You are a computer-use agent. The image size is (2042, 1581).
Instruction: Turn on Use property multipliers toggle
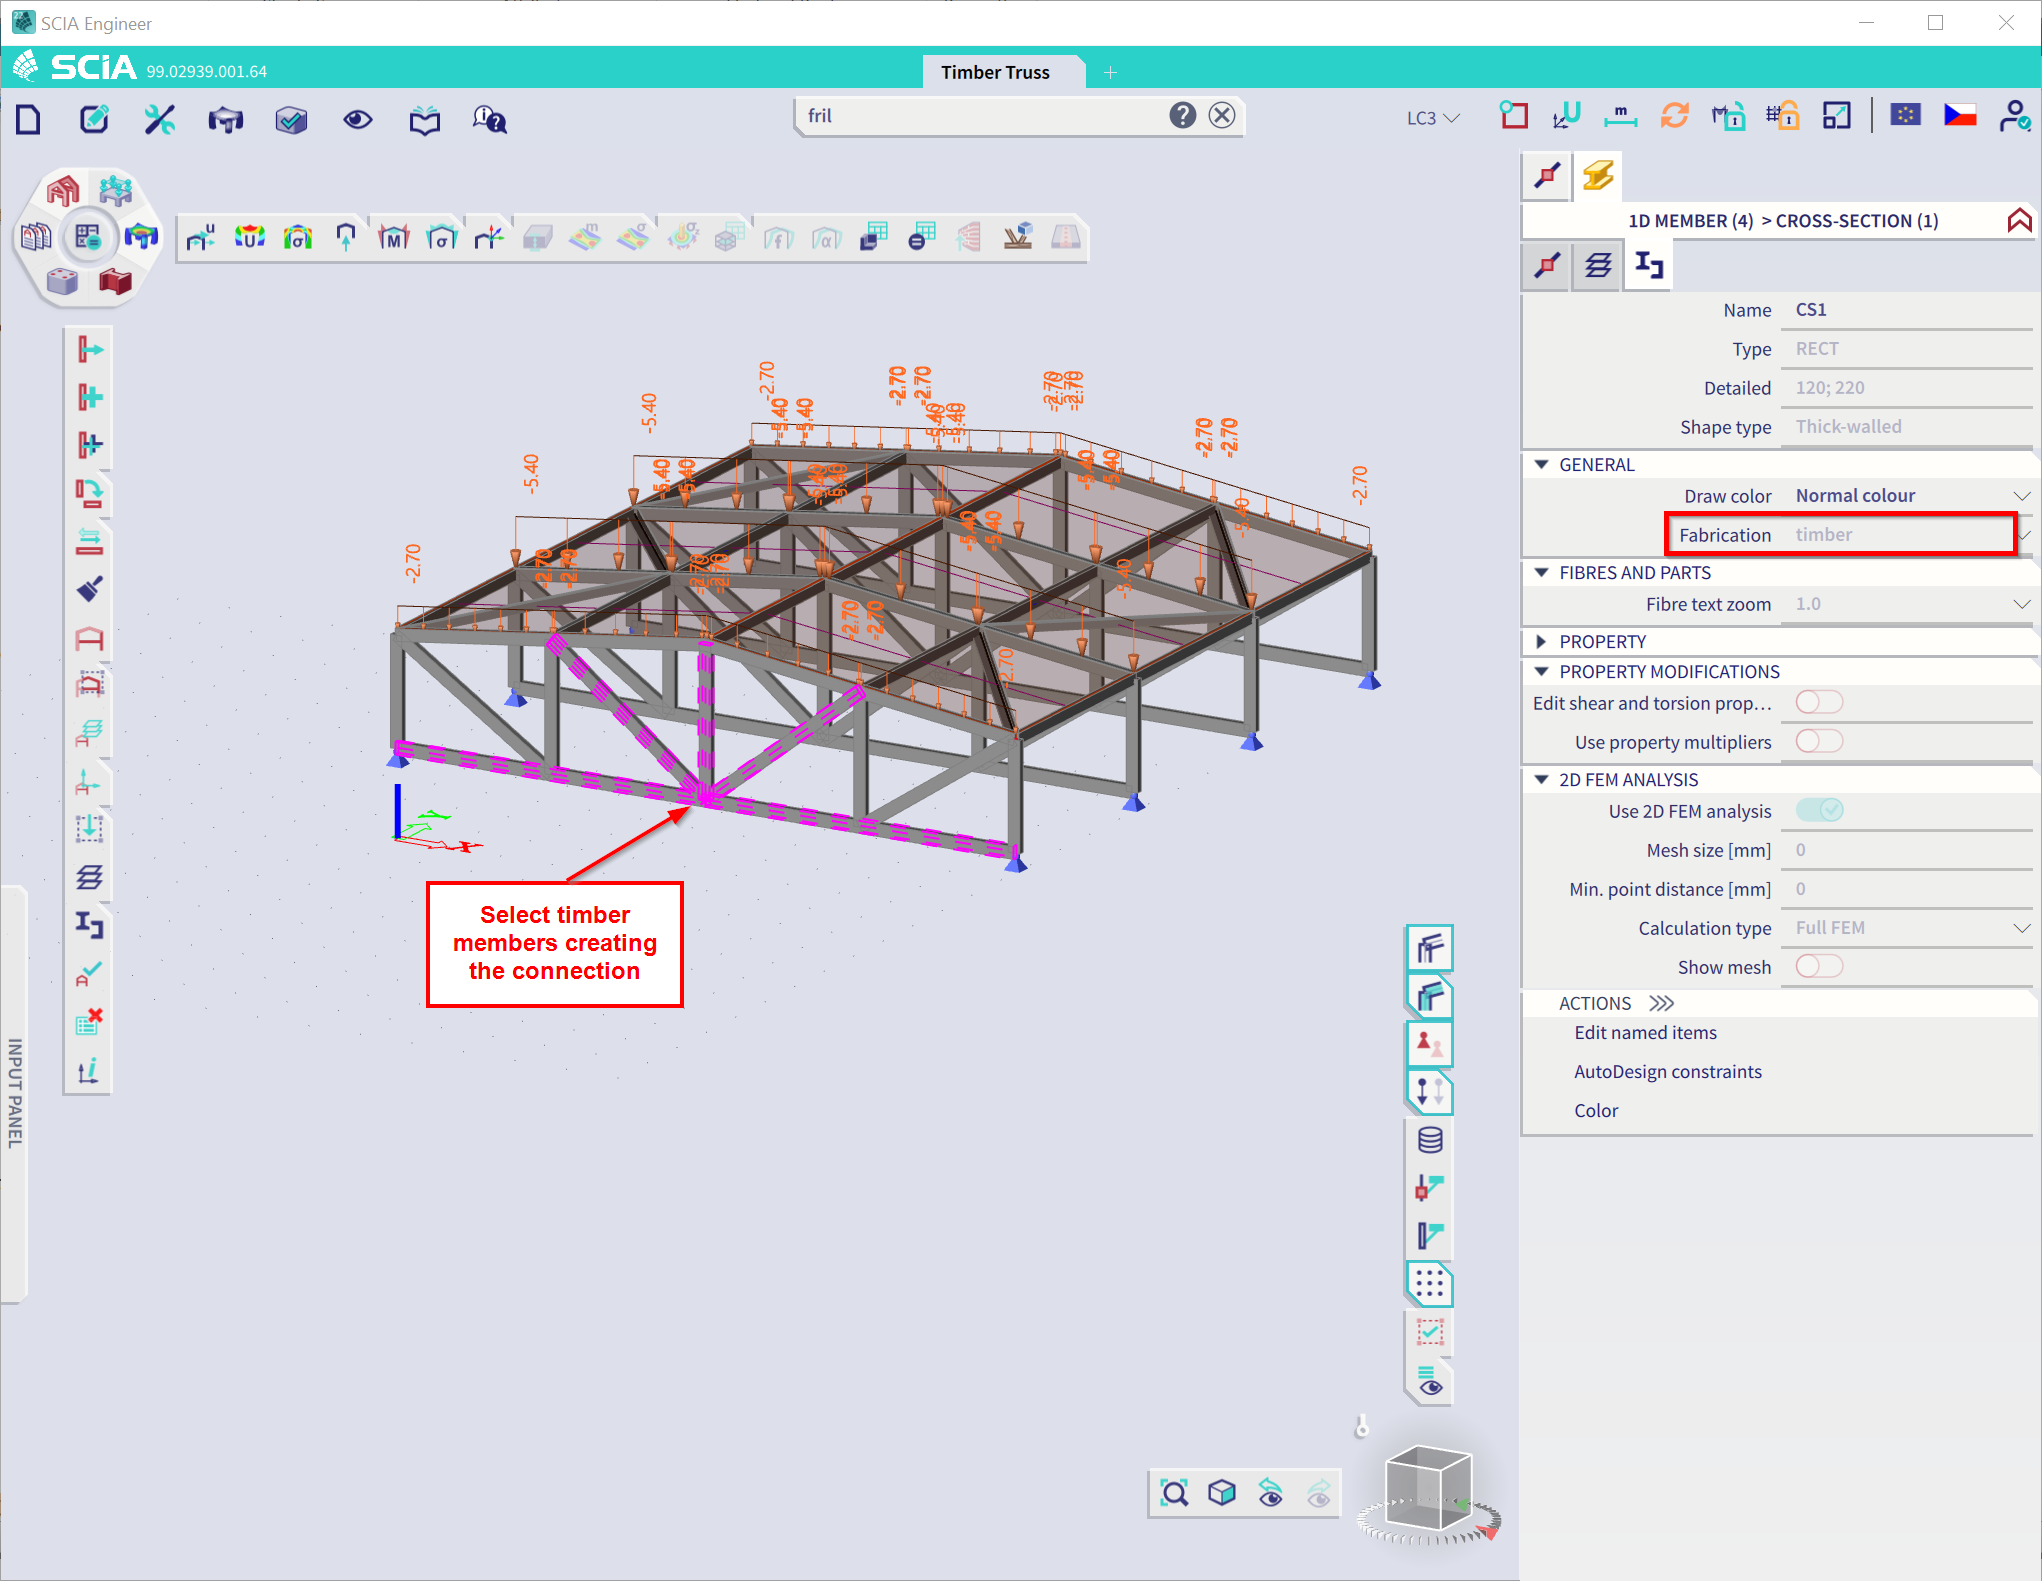(x=1818, y=741)
